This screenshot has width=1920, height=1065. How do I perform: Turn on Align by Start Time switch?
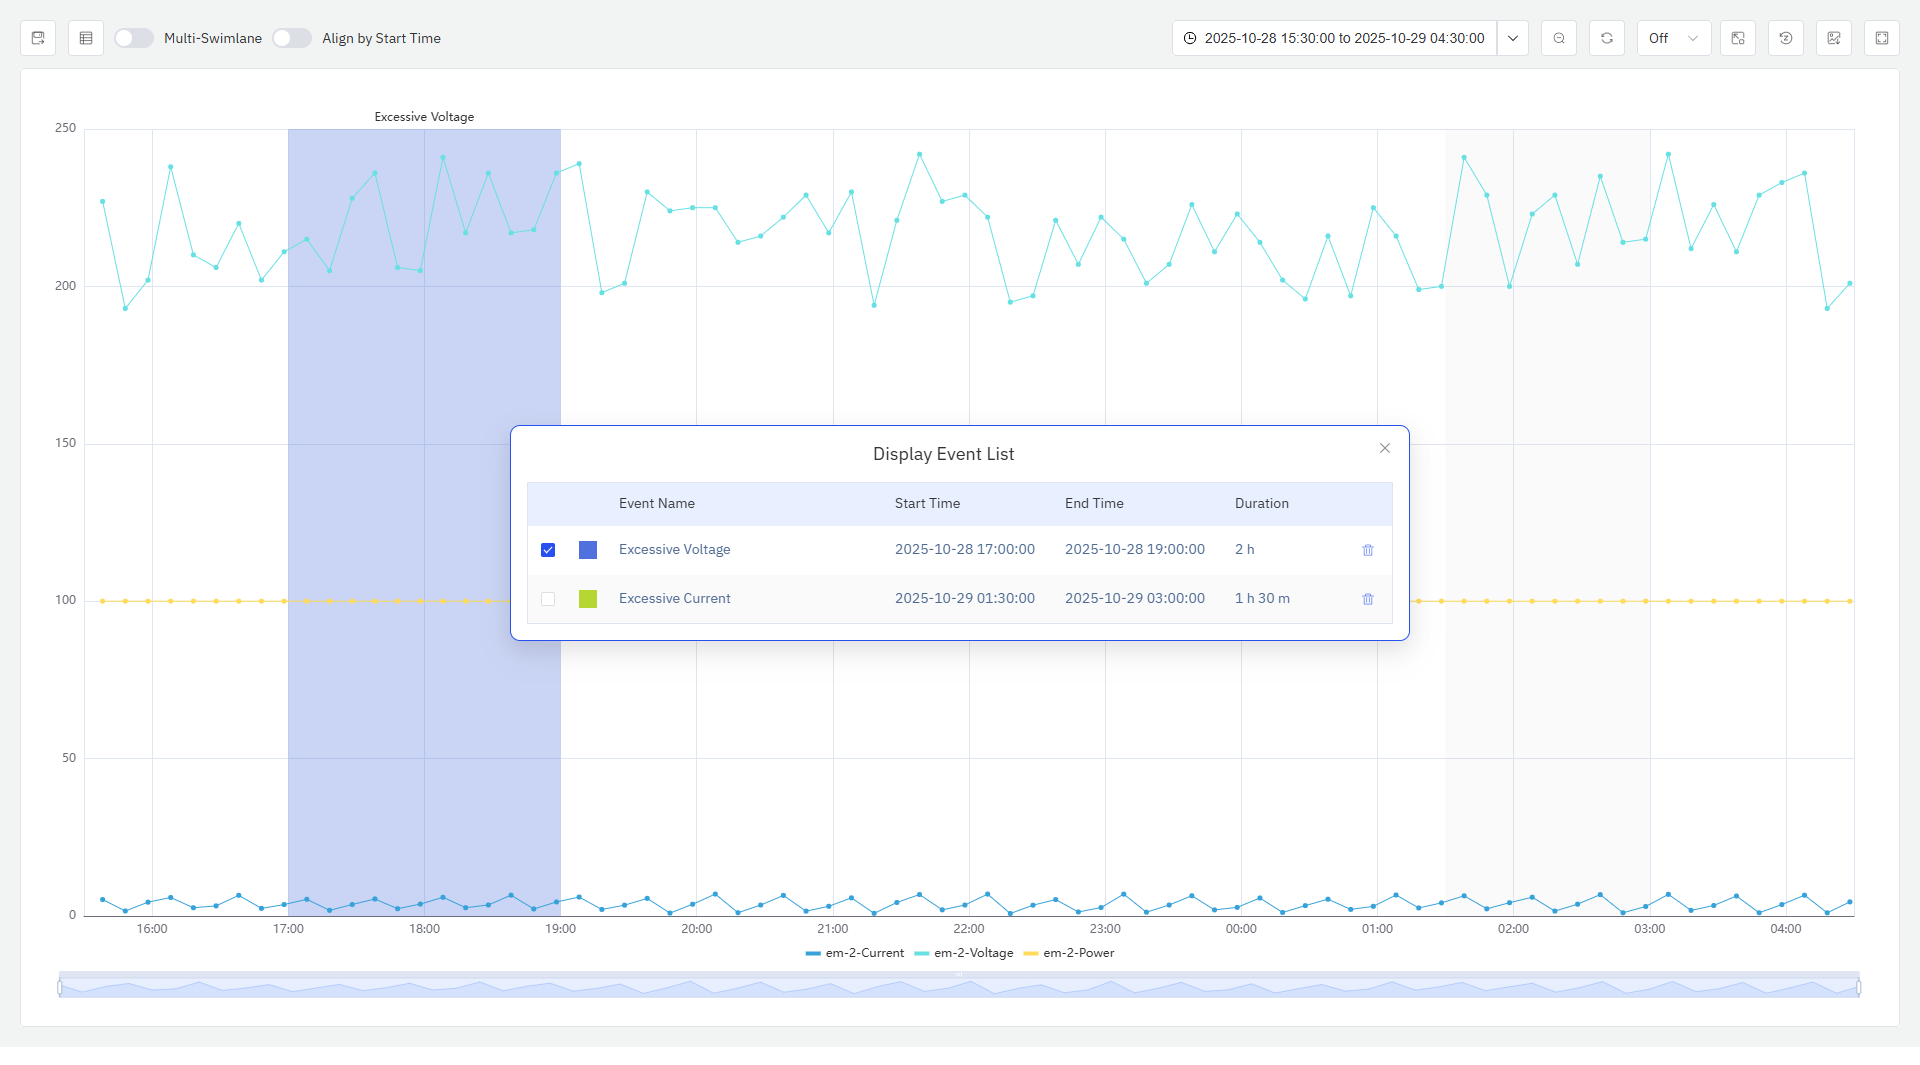pyautogui.click(x=292, y=38)
